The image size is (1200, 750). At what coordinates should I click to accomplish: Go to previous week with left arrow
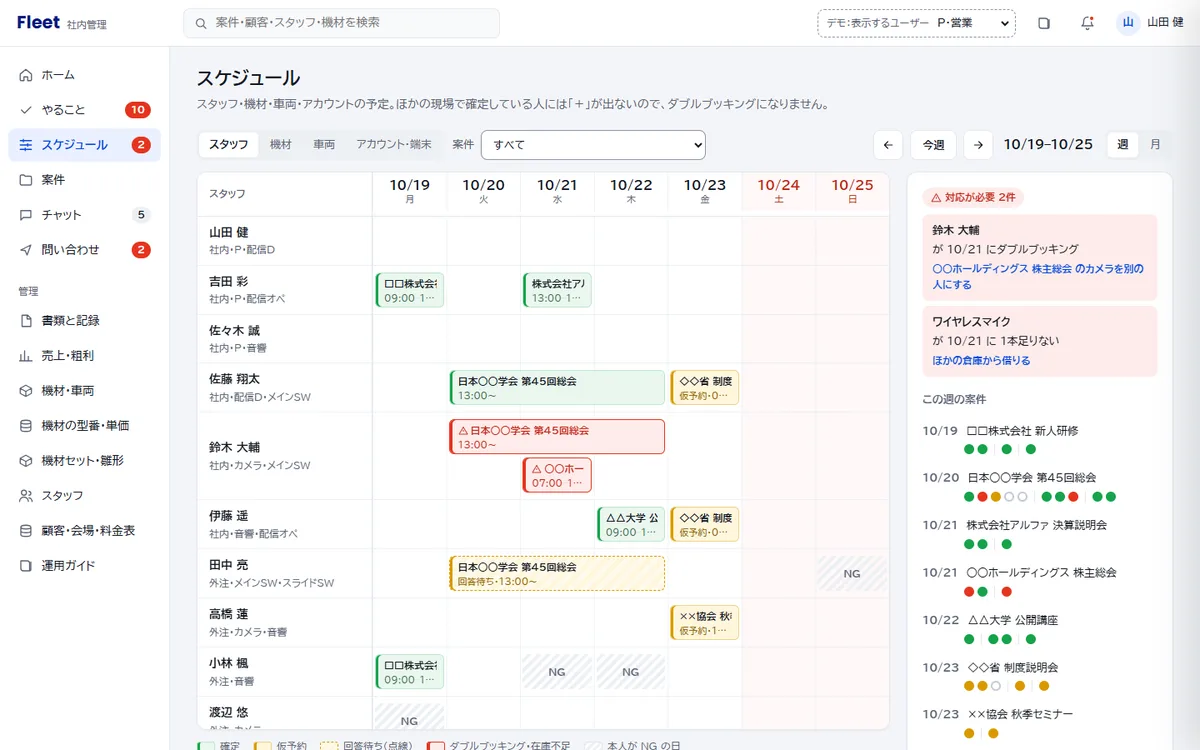(x=888, y=145)
